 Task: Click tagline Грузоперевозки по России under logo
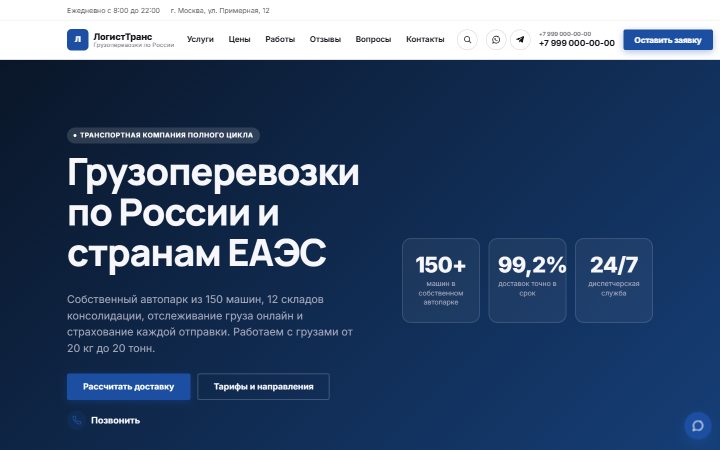pos(134,45)
